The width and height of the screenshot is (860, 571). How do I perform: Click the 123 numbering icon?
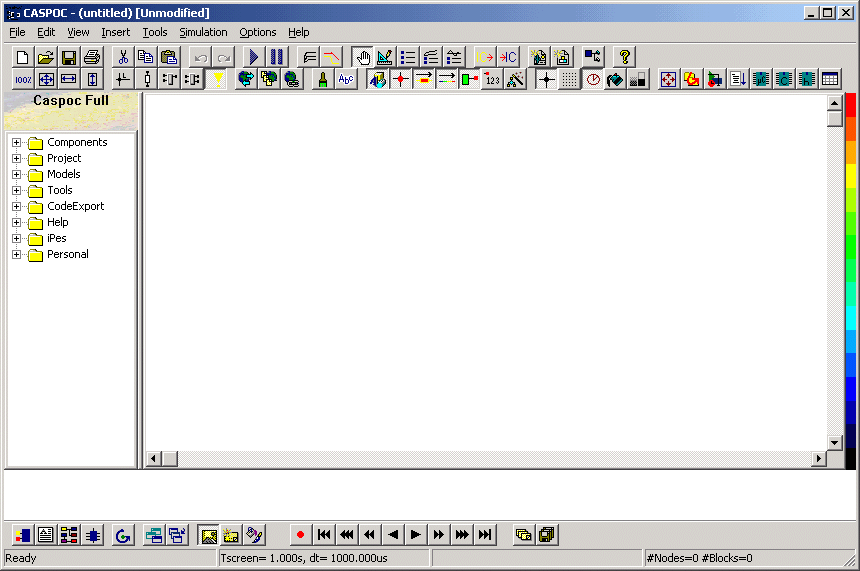coord(493,80)
